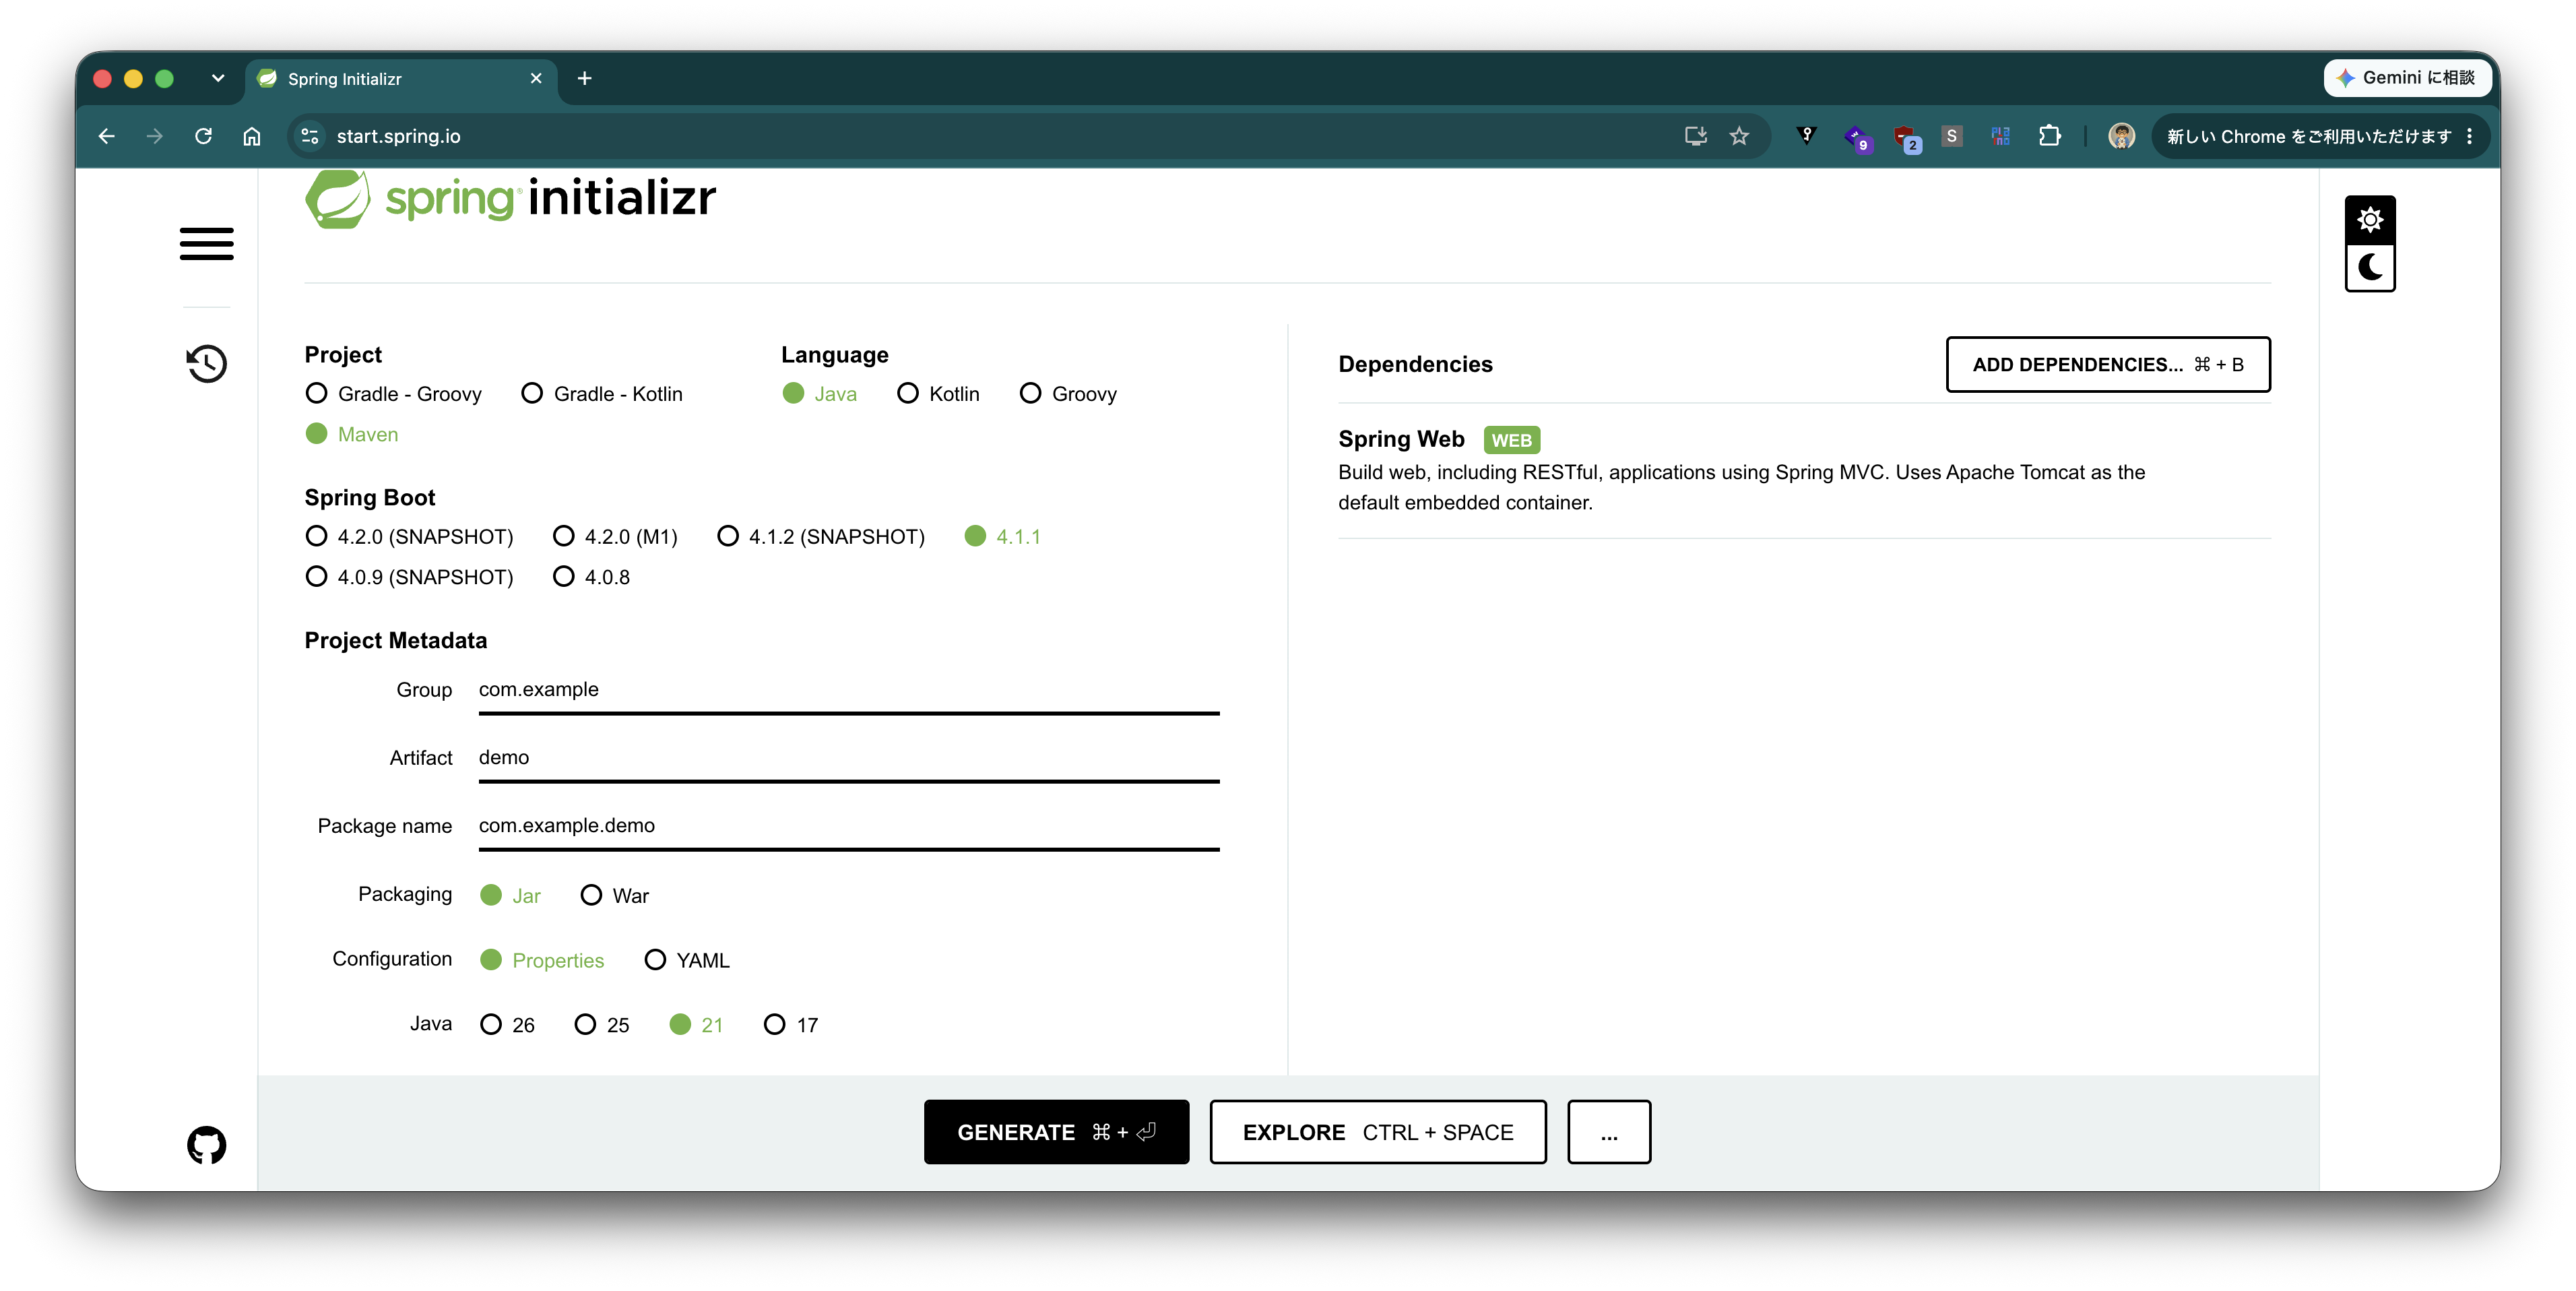
Task: Select Java version 26
Action: [507, 1025]
